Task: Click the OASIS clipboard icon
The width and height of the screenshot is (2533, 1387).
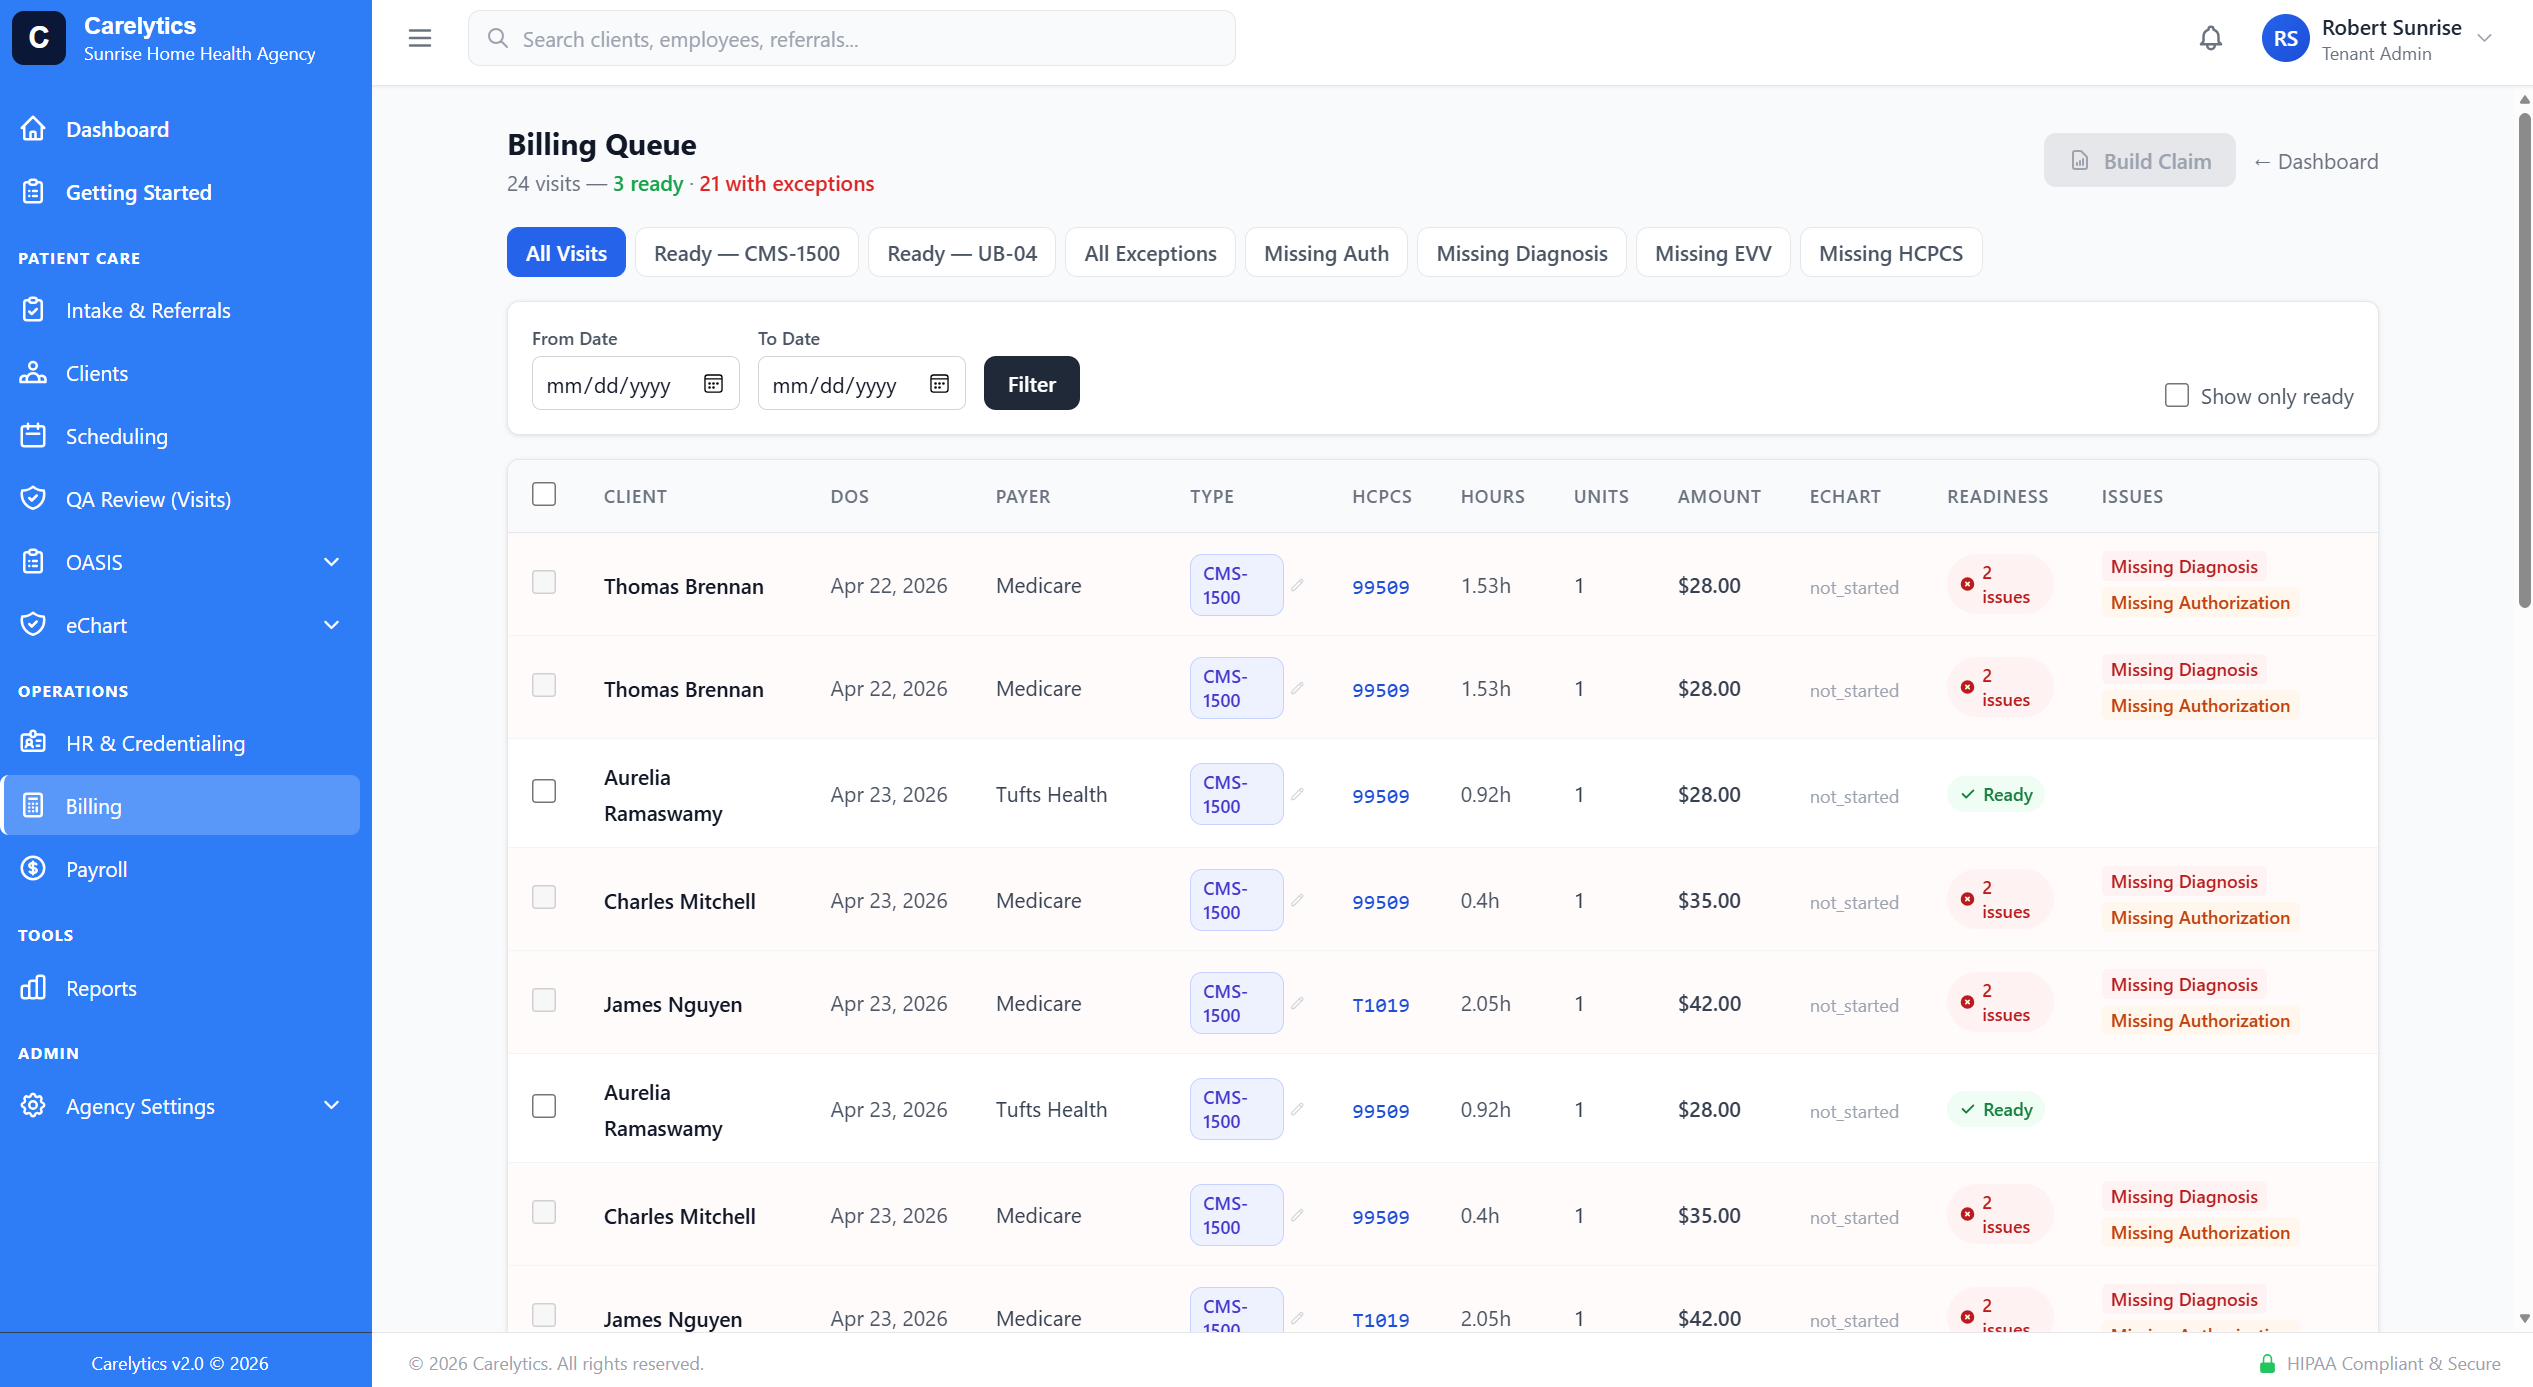Action: pyautogui.click(x=33, y=562)
